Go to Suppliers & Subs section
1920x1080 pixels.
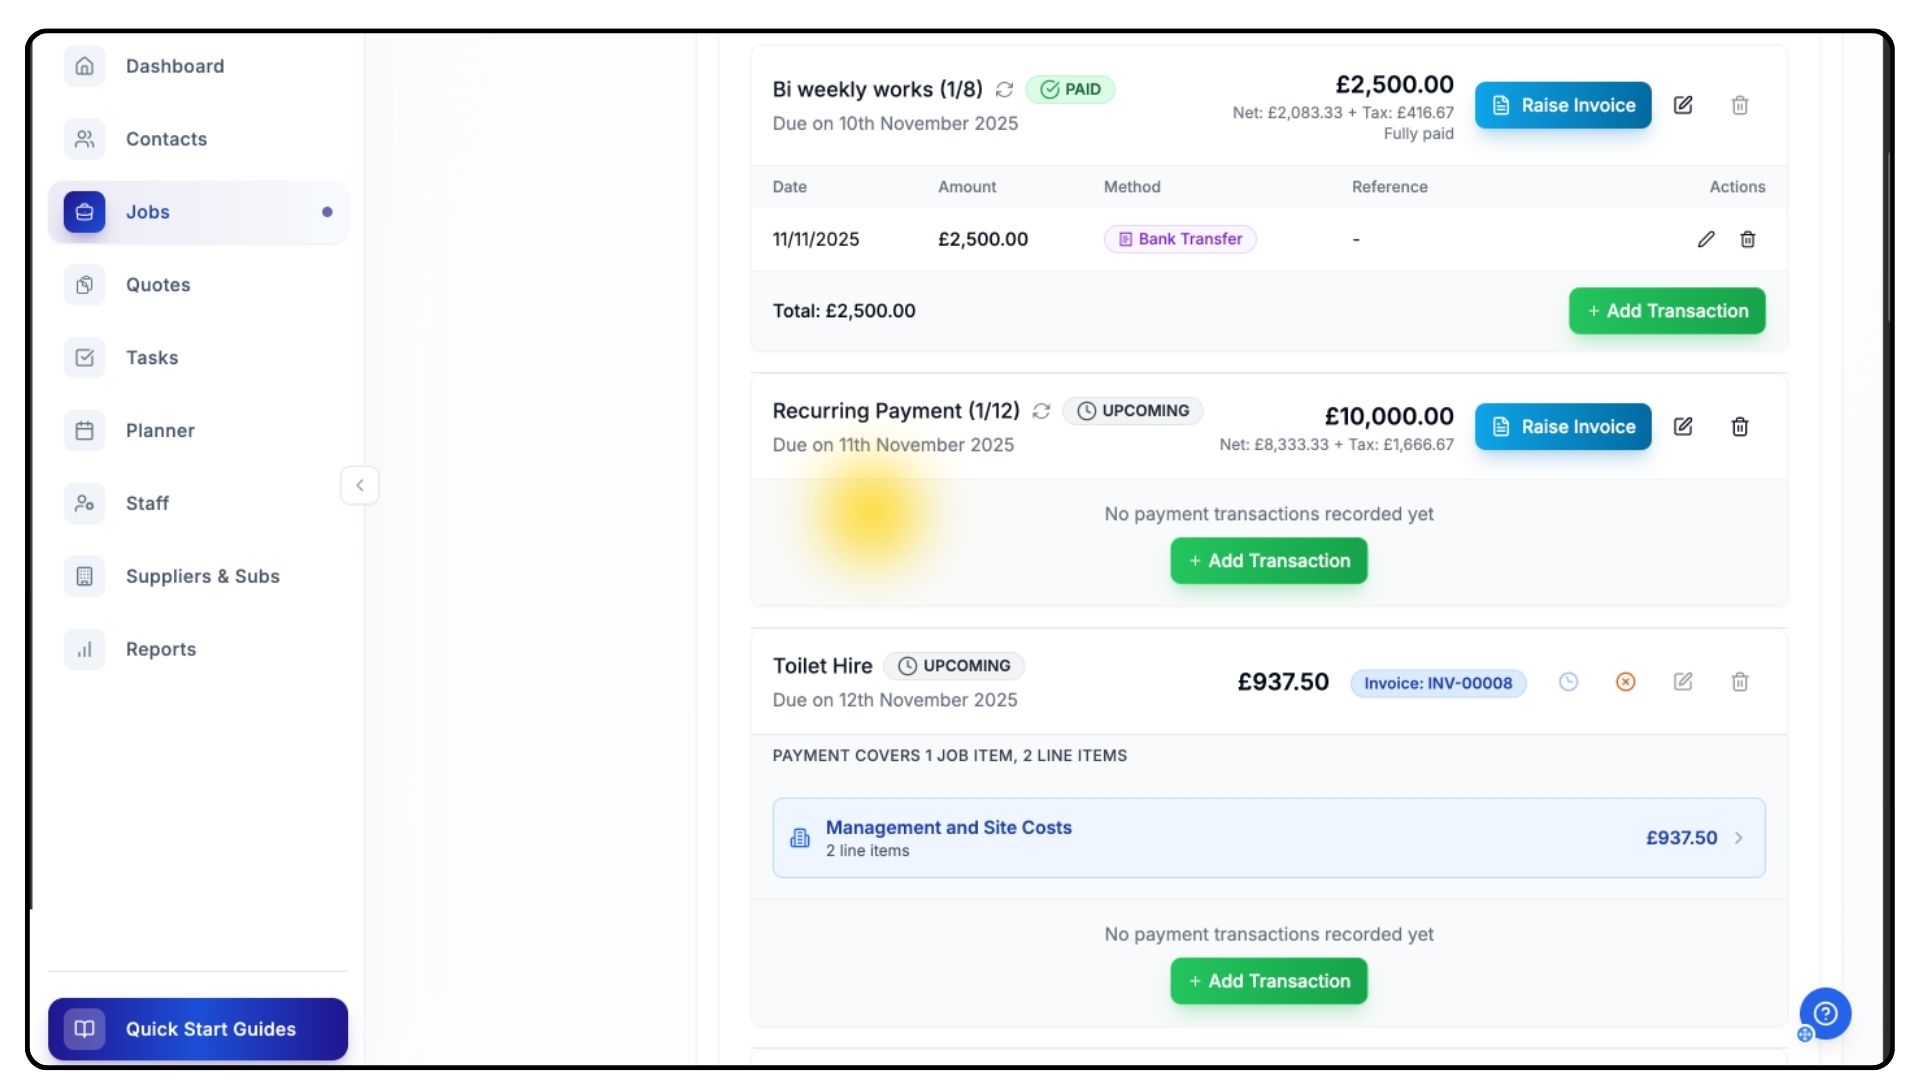point(202,576)
